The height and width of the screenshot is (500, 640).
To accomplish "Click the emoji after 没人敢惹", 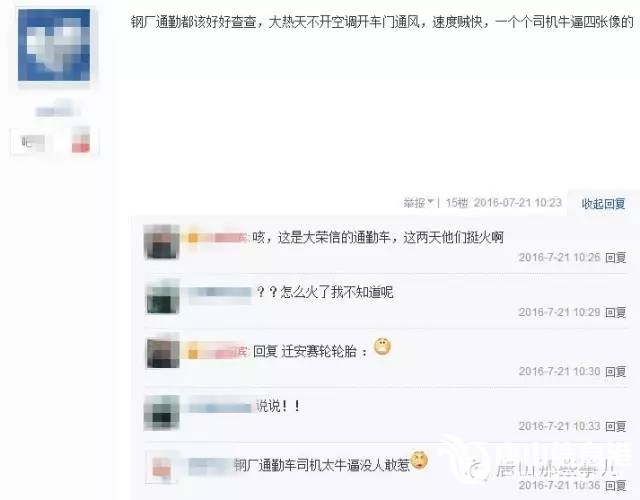I will point(419,460).
